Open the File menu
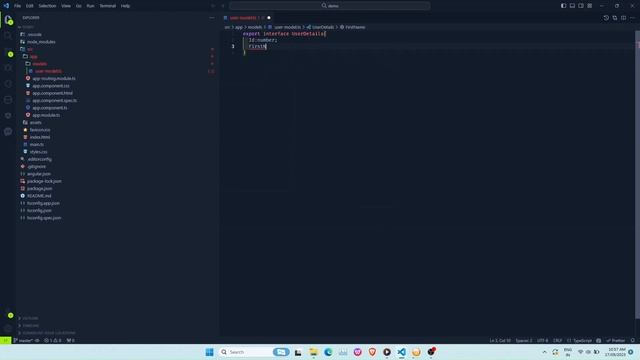This screenshot has width=640, height=360. 18,6
